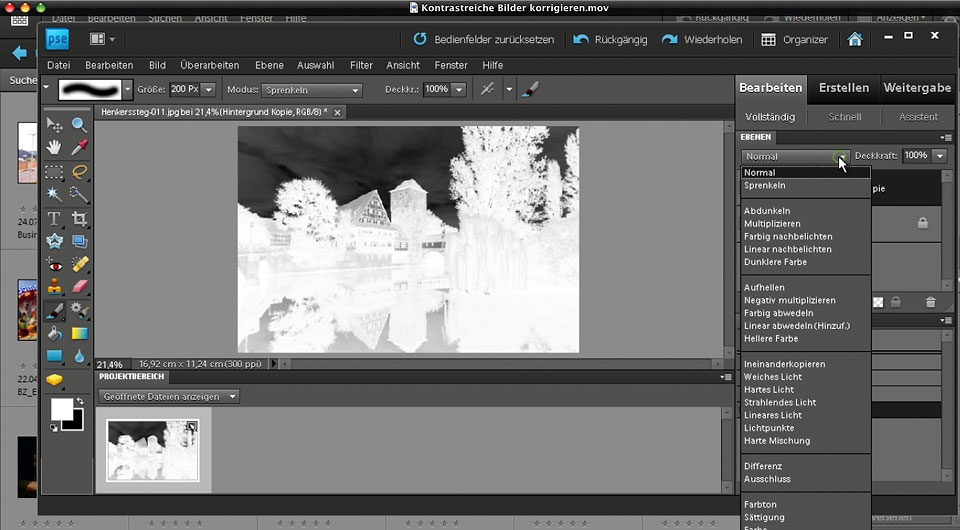
Task: Switch to the Erstellen tab
Action: 843,88
